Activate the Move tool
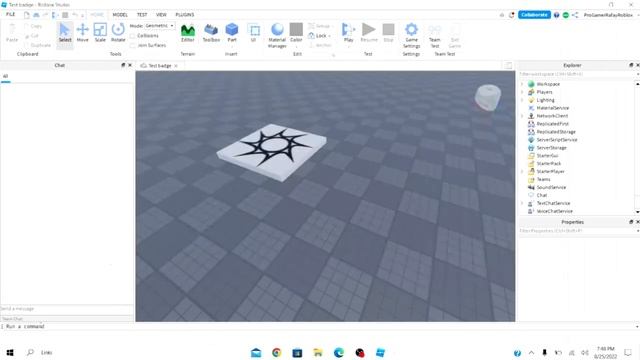This screenshot has height=360, width=640. pos(82,33)
